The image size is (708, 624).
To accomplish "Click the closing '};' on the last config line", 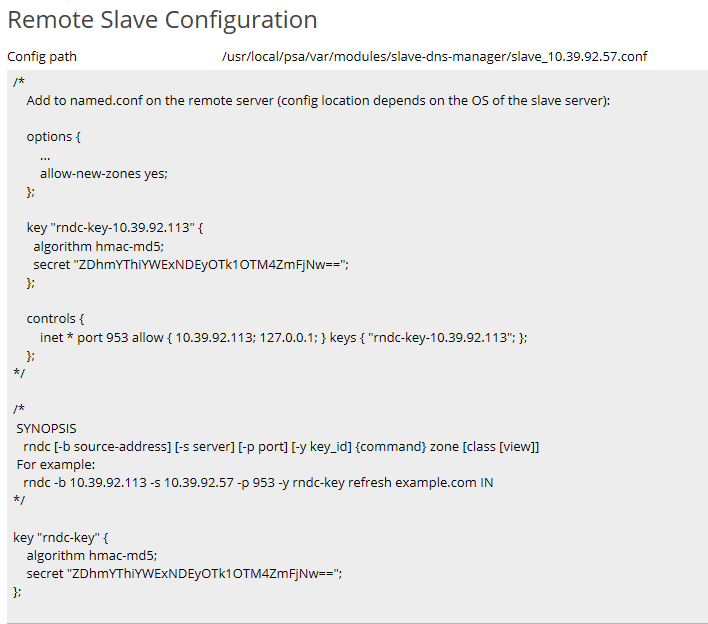I will point(17,591).
